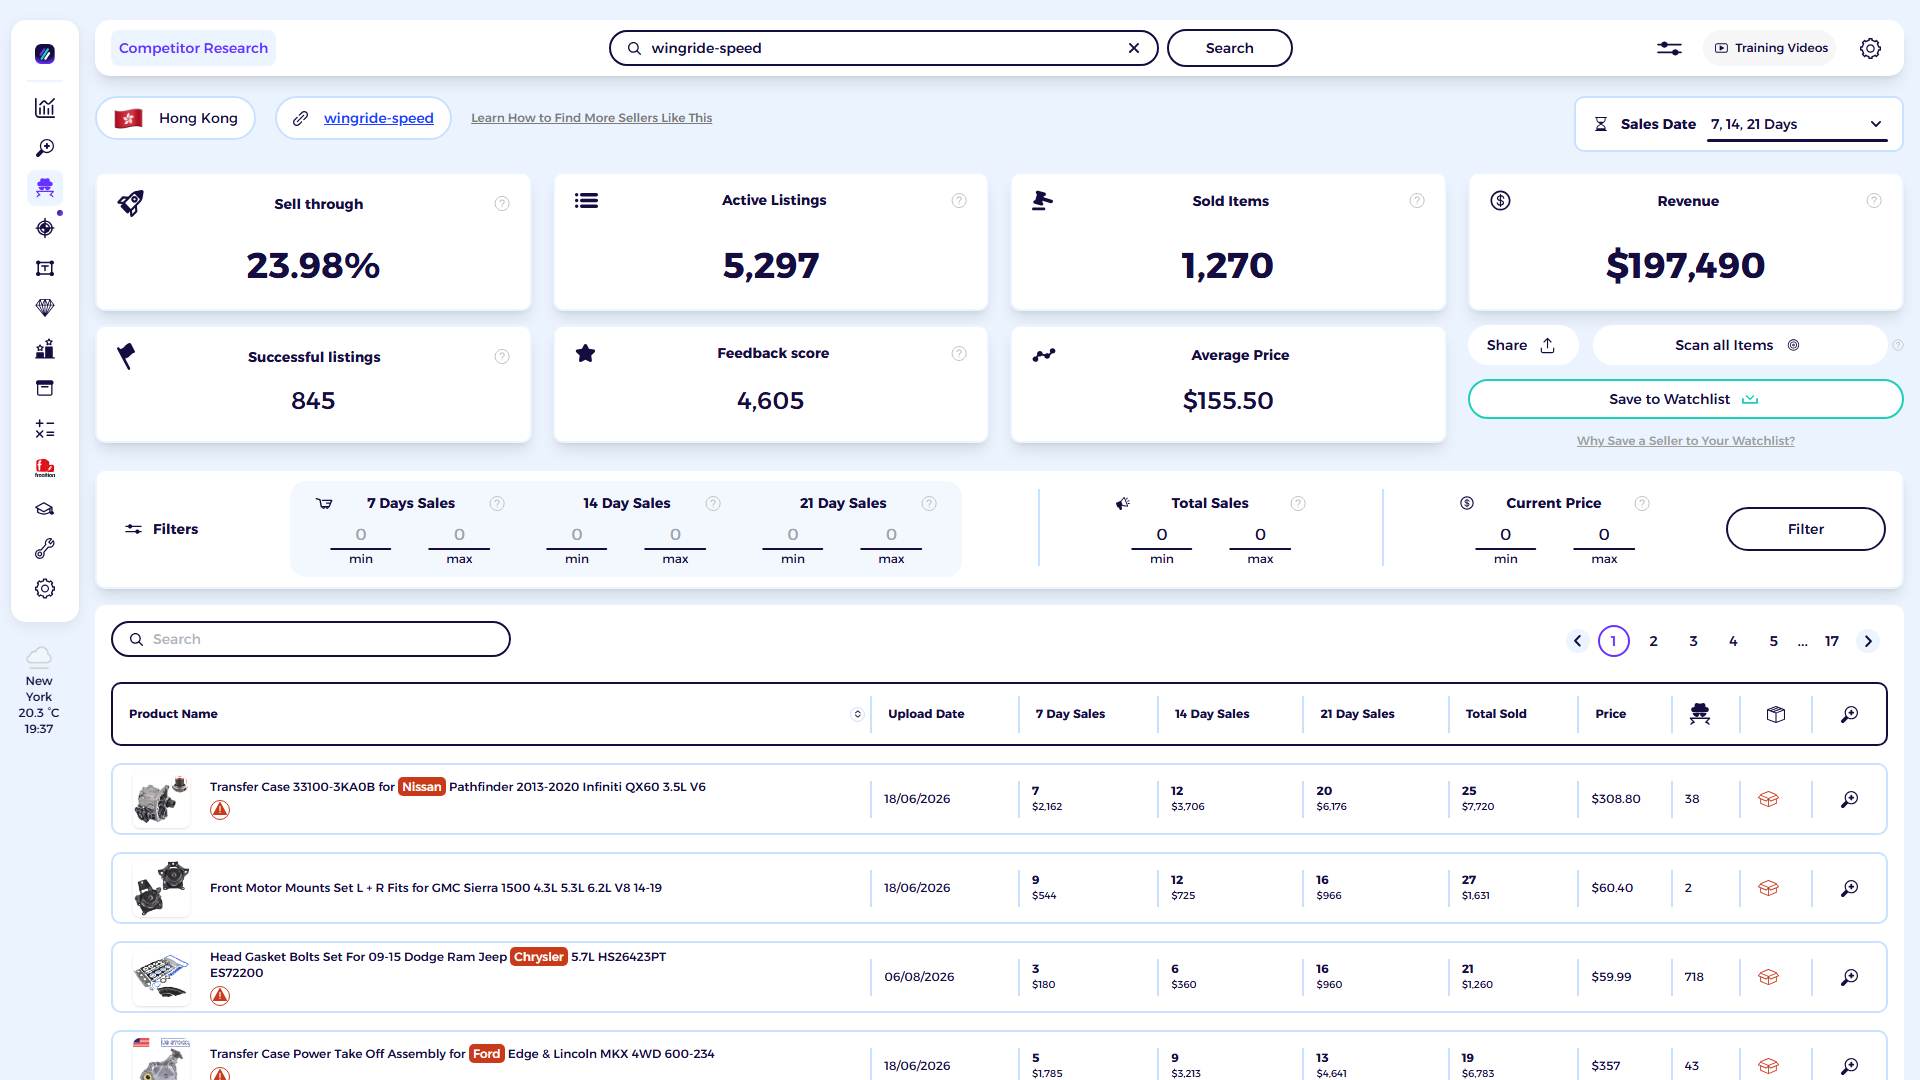Image resolution: width=1920 pixels, height=1080 pixels.
Task: Expand the Sales Date days dropdown
Action: point(1797,124)
